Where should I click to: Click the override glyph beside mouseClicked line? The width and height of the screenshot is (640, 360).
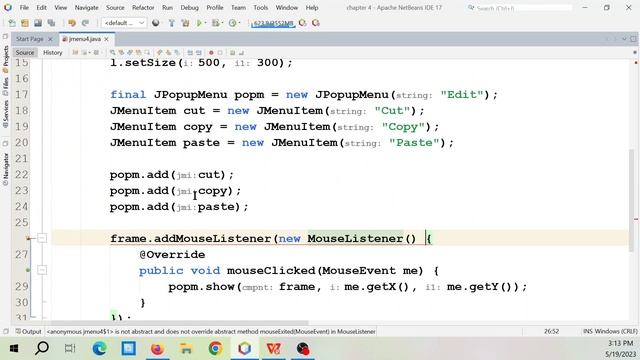pos(28,270)
